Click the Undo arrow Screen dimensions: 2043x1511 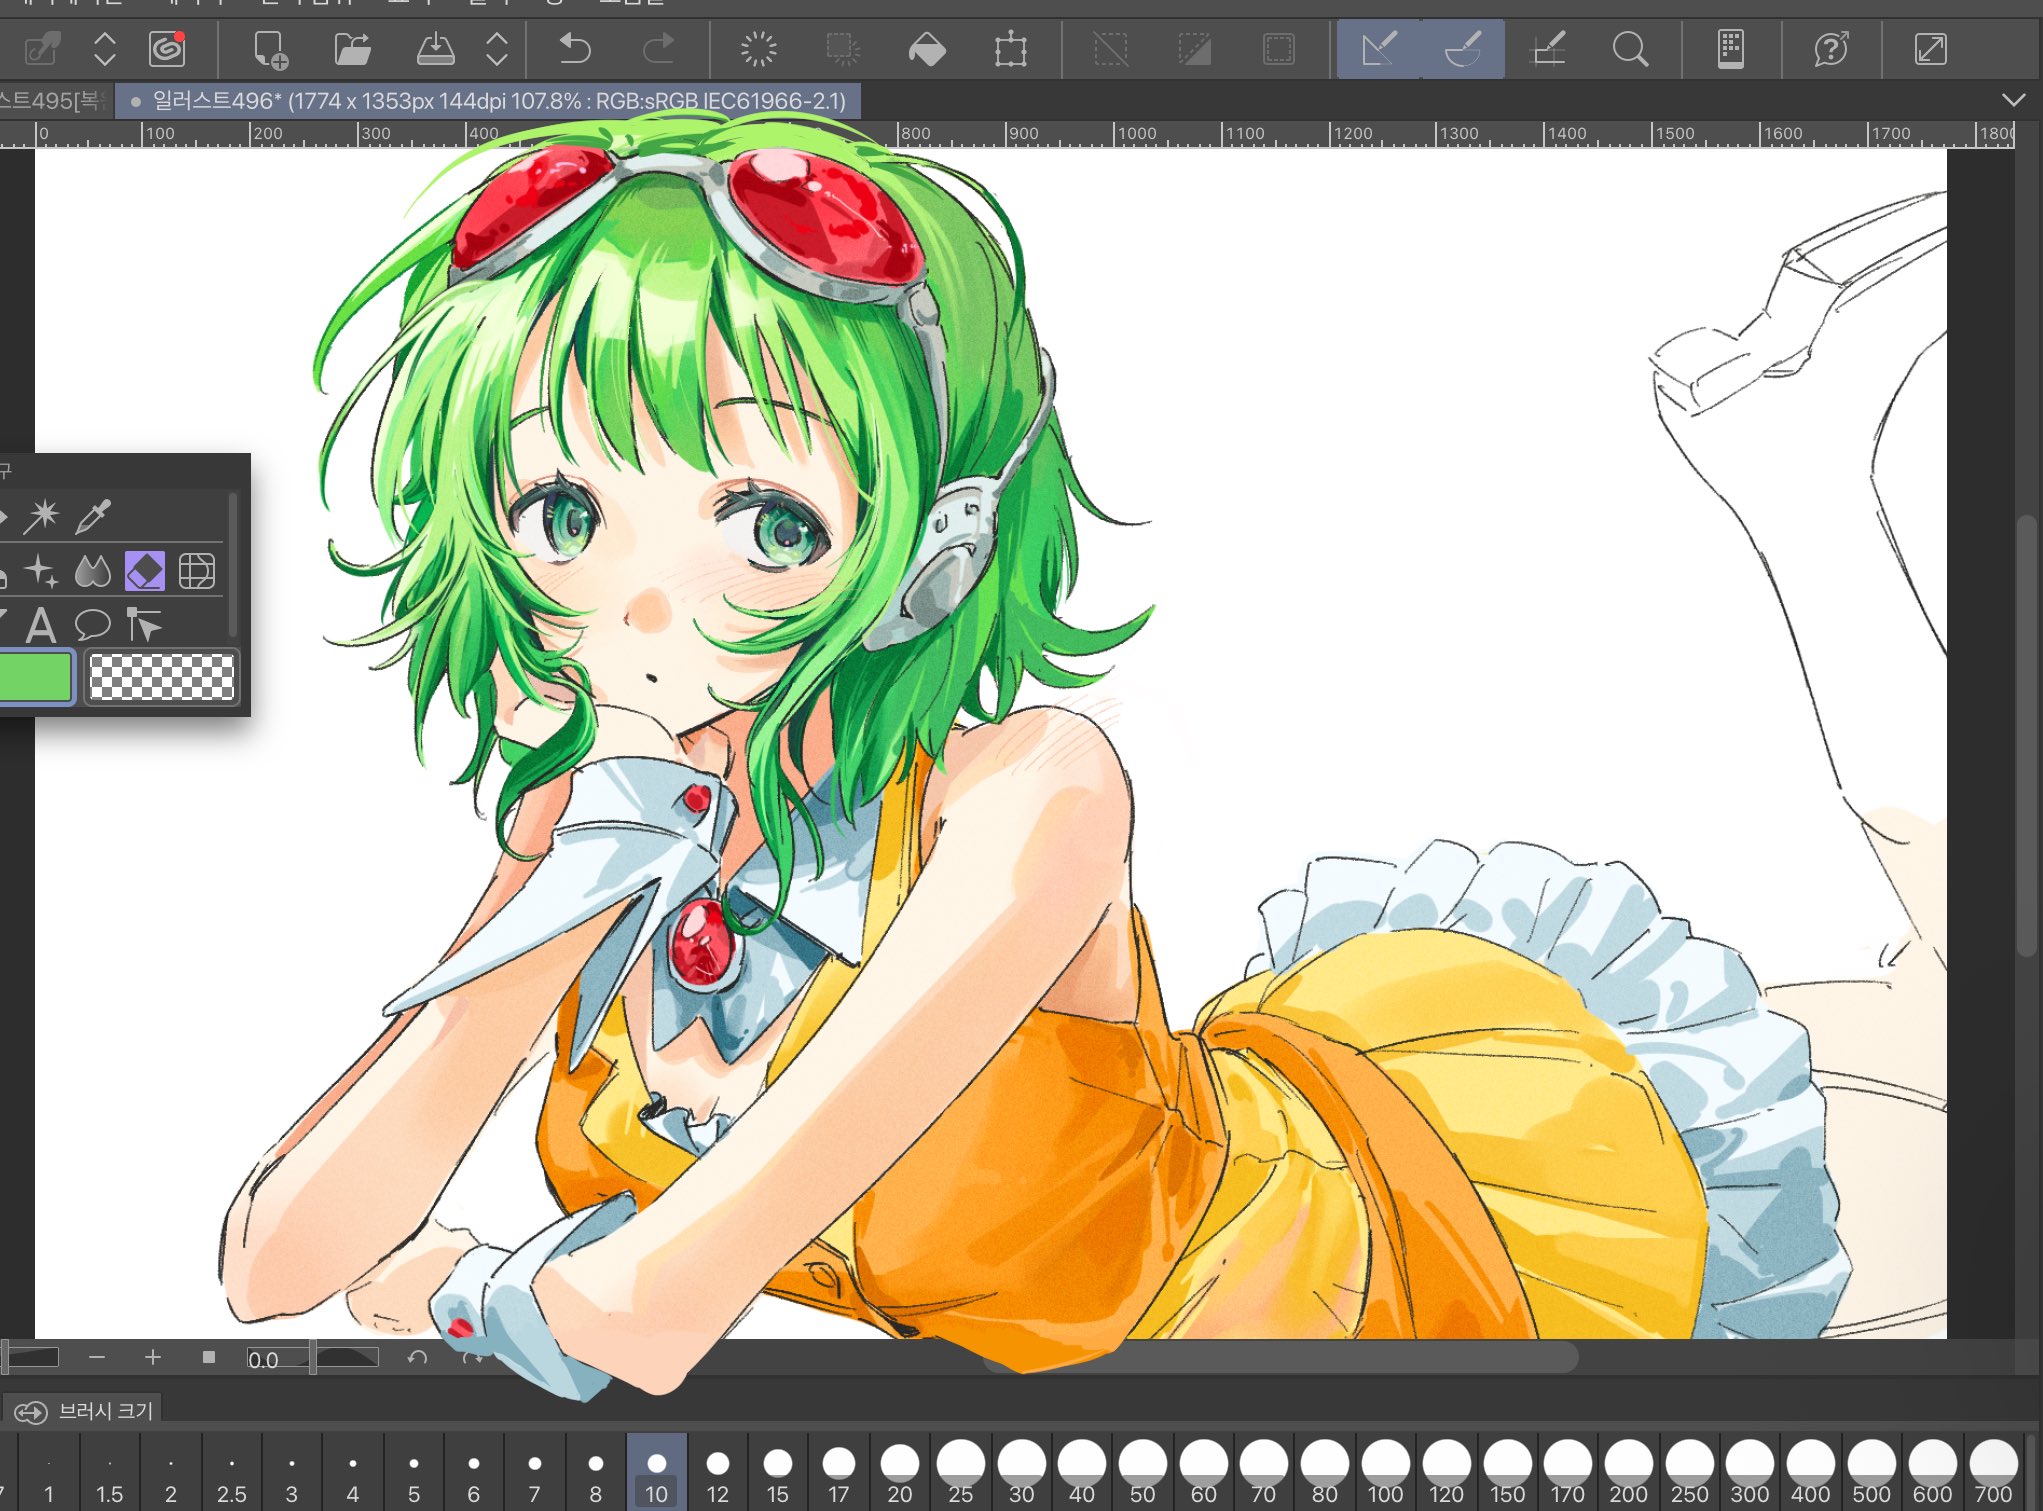point(575,49)
